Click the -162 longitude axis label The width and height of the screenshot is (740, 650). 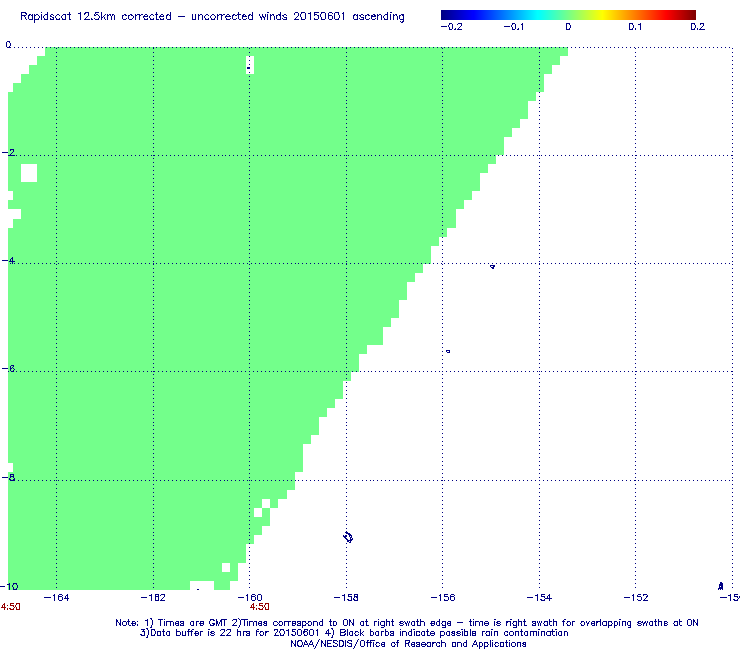[153, 598]
